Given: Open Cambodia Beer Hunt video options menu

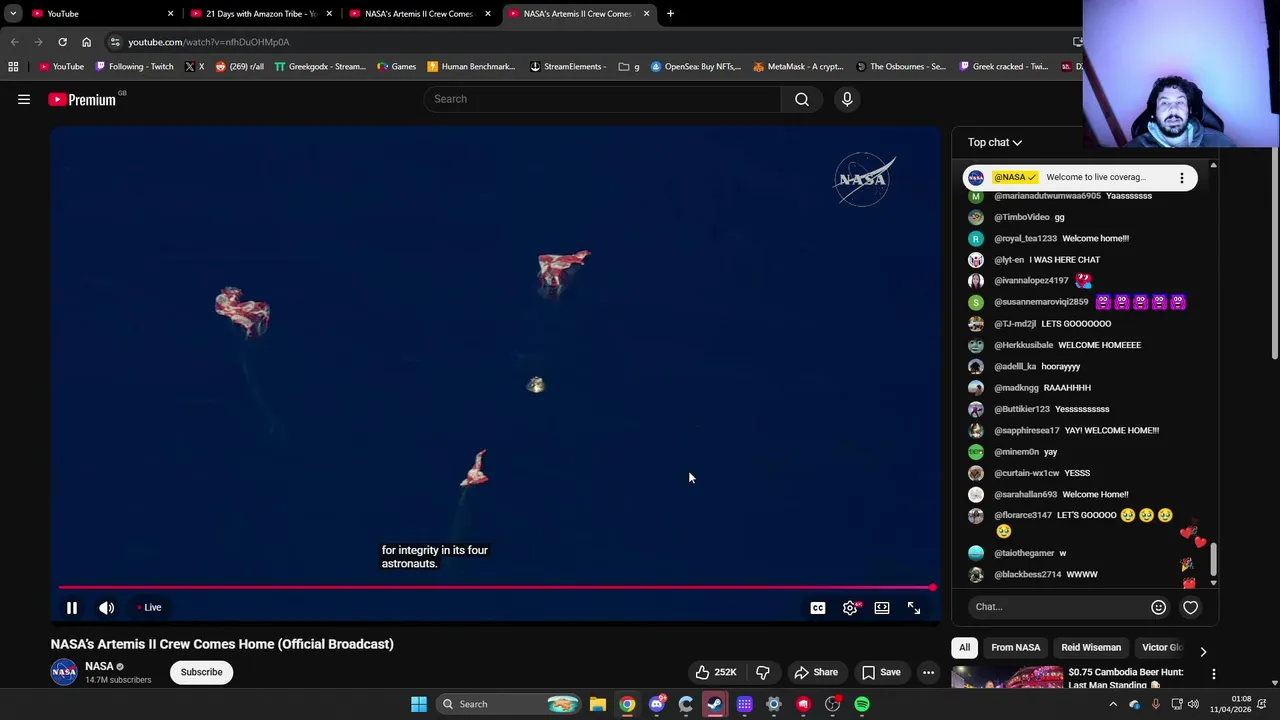Looking at the screenshot, I should point(1213,674).
